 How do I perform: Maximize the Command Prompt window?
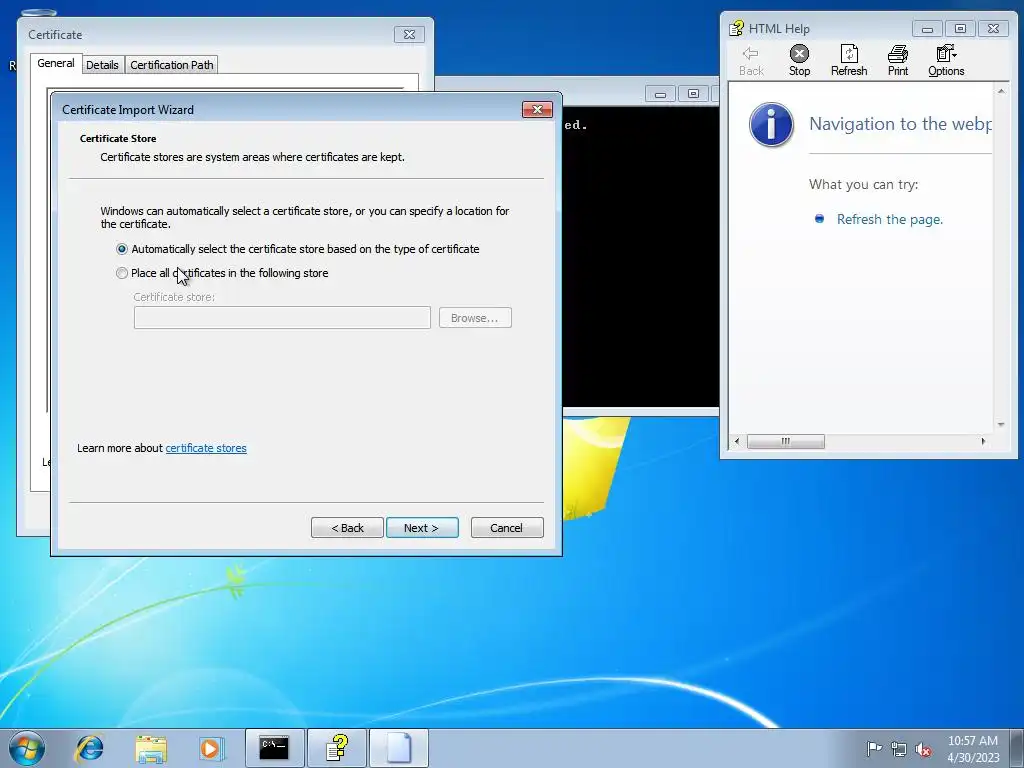694,94
